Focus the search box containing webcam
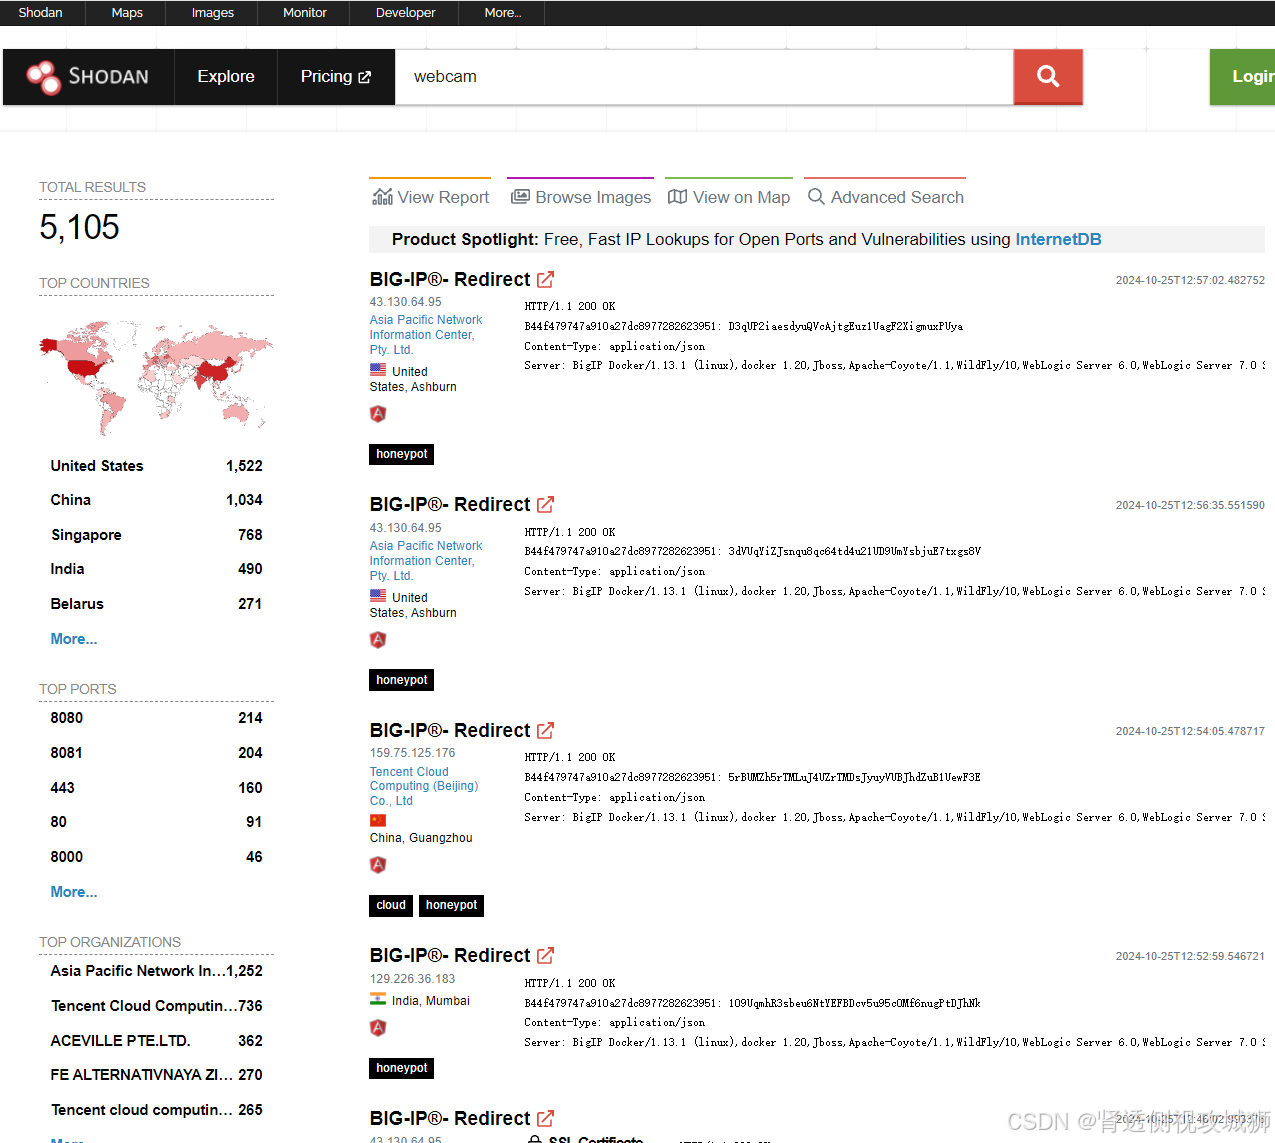This screenshot has height=1143, width=1275. pyautogui.click(x=705, y=77)
